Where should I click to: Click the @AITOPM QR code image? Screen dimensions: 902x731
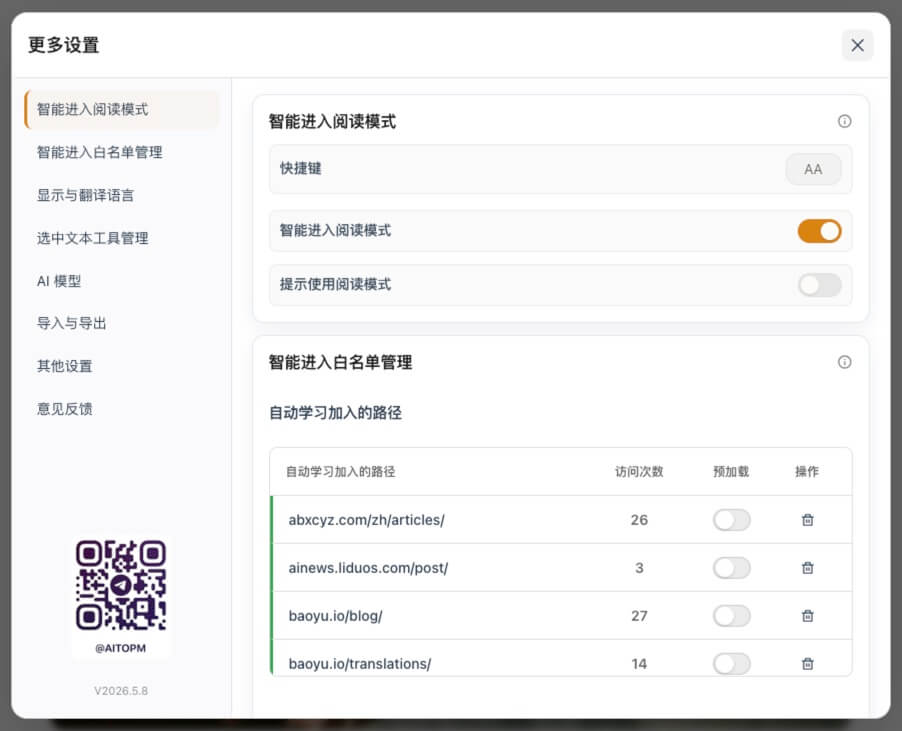121,585
